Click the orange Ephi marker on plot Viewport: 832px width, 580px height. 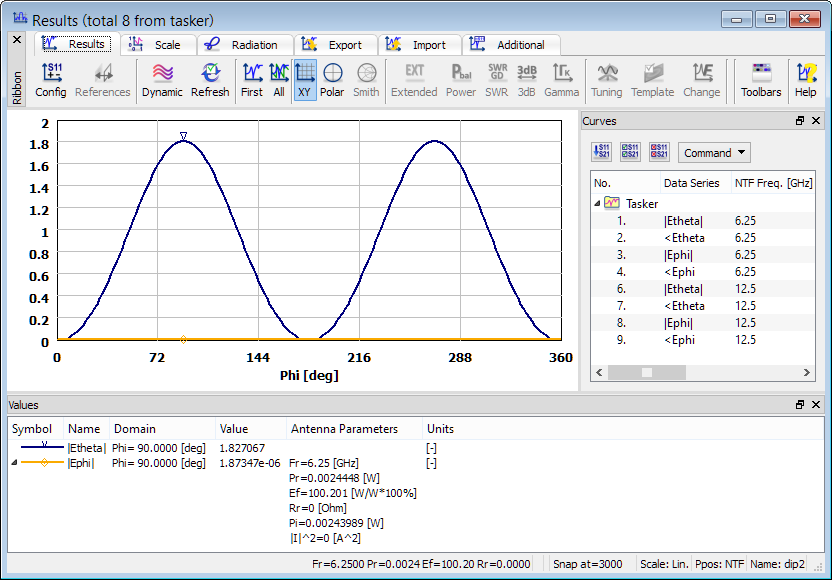[183, 339]
